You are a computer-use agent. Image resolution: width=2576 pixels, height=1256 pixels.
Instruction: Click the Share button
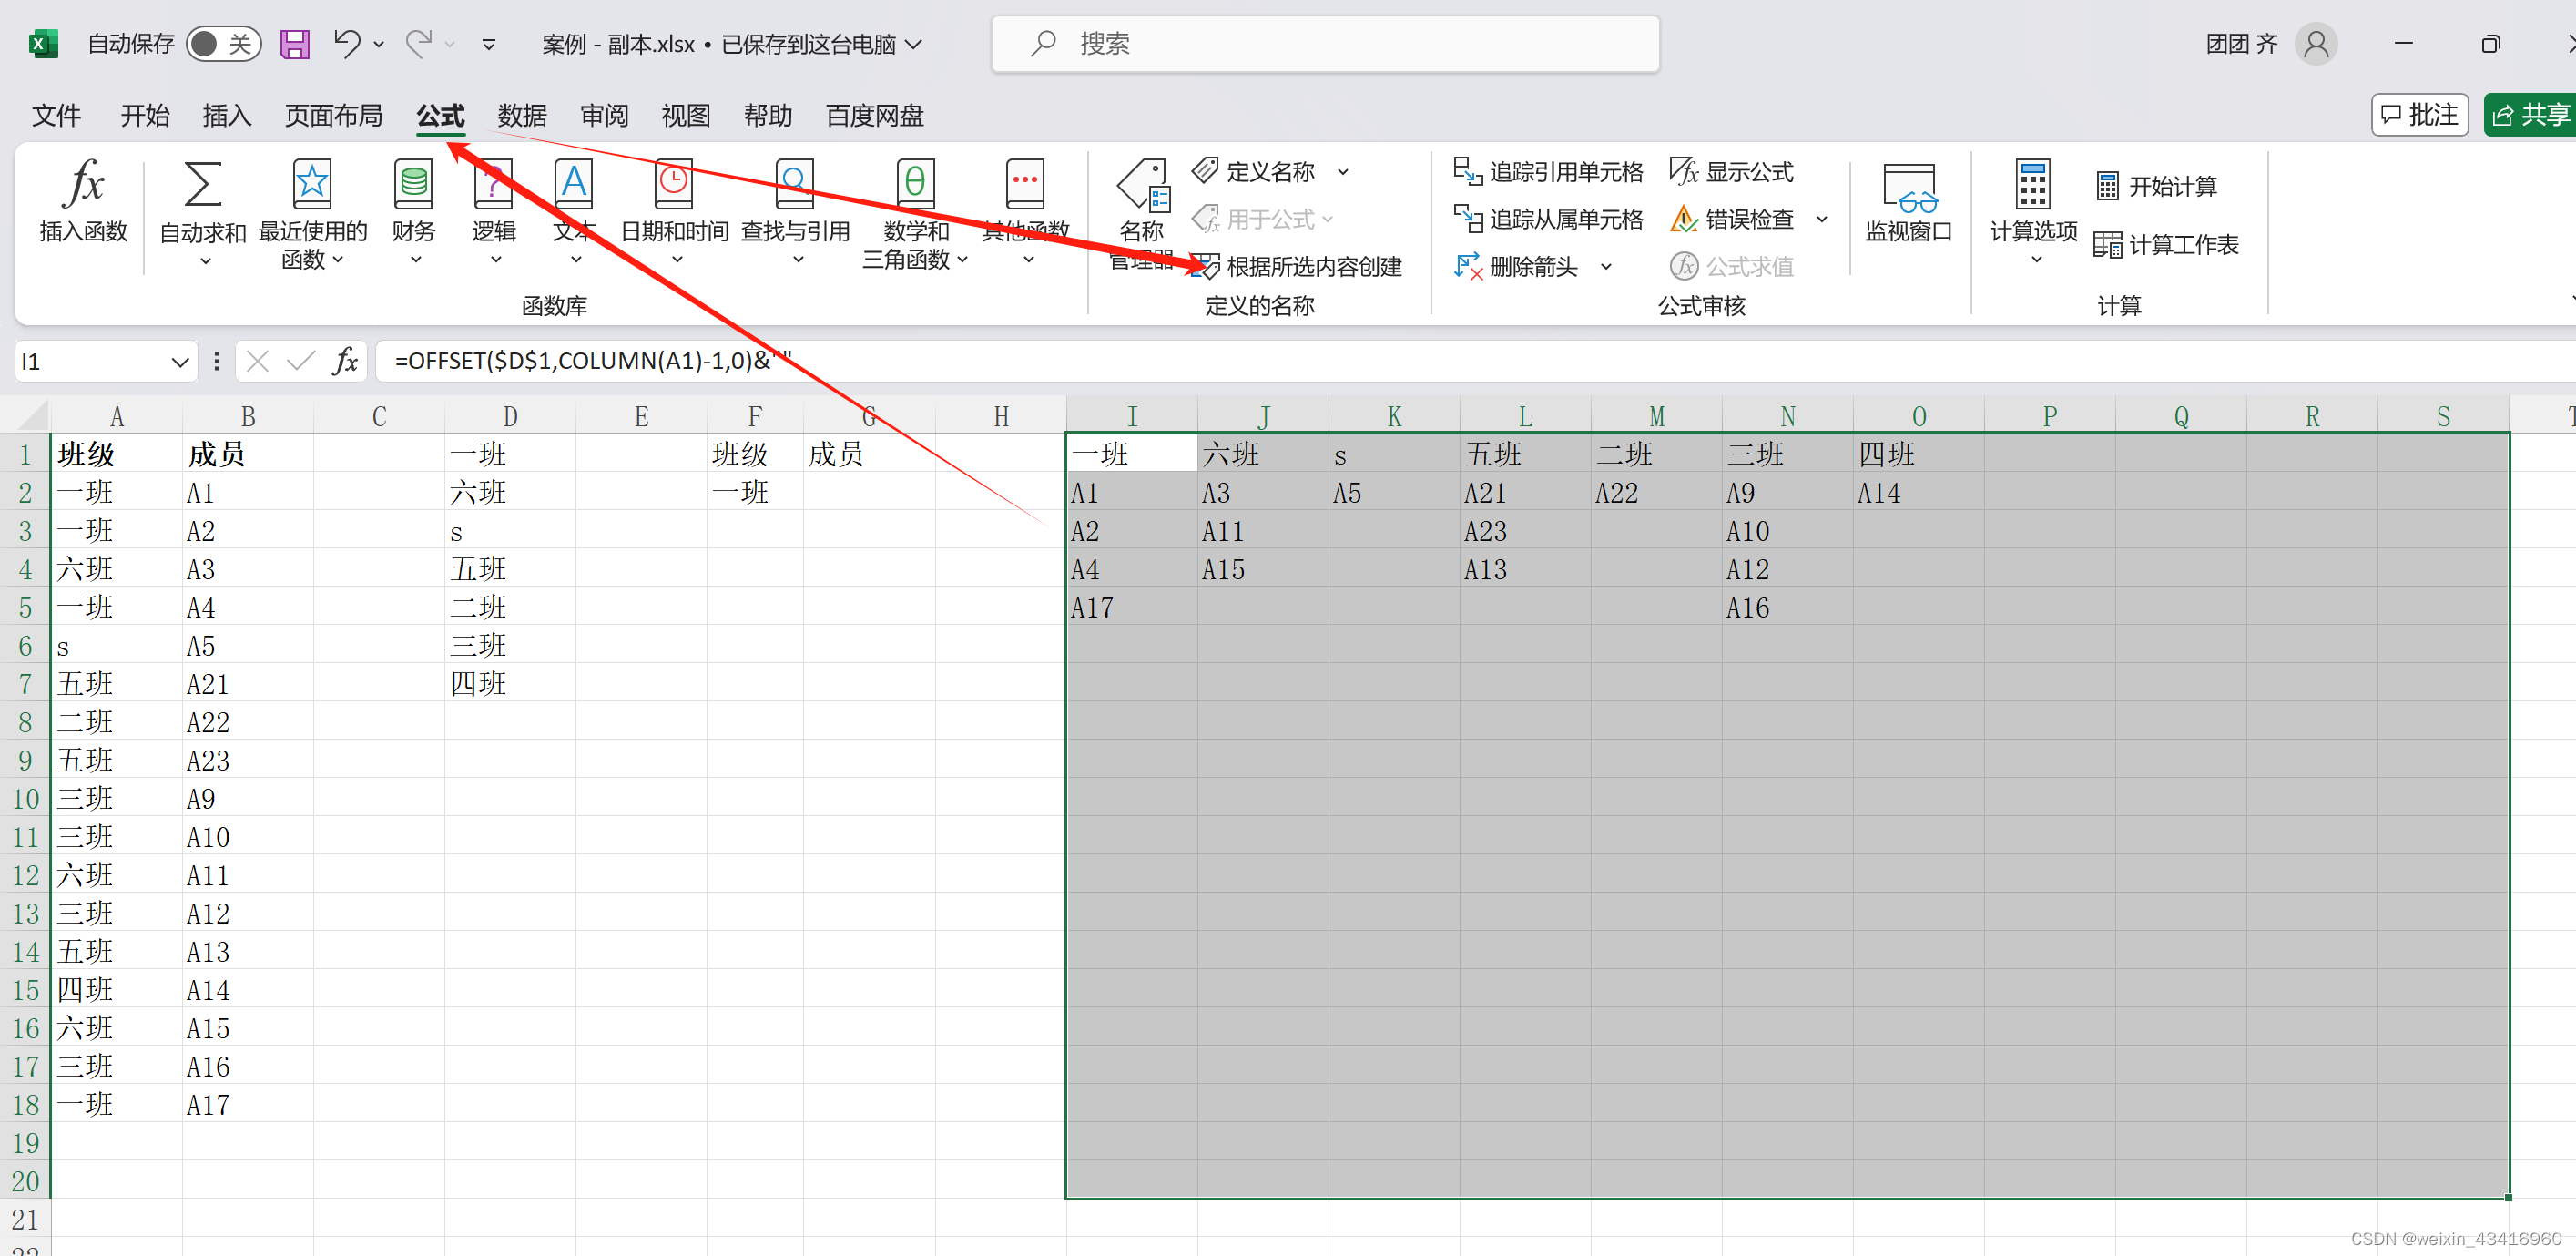(x=2530, y=115)
